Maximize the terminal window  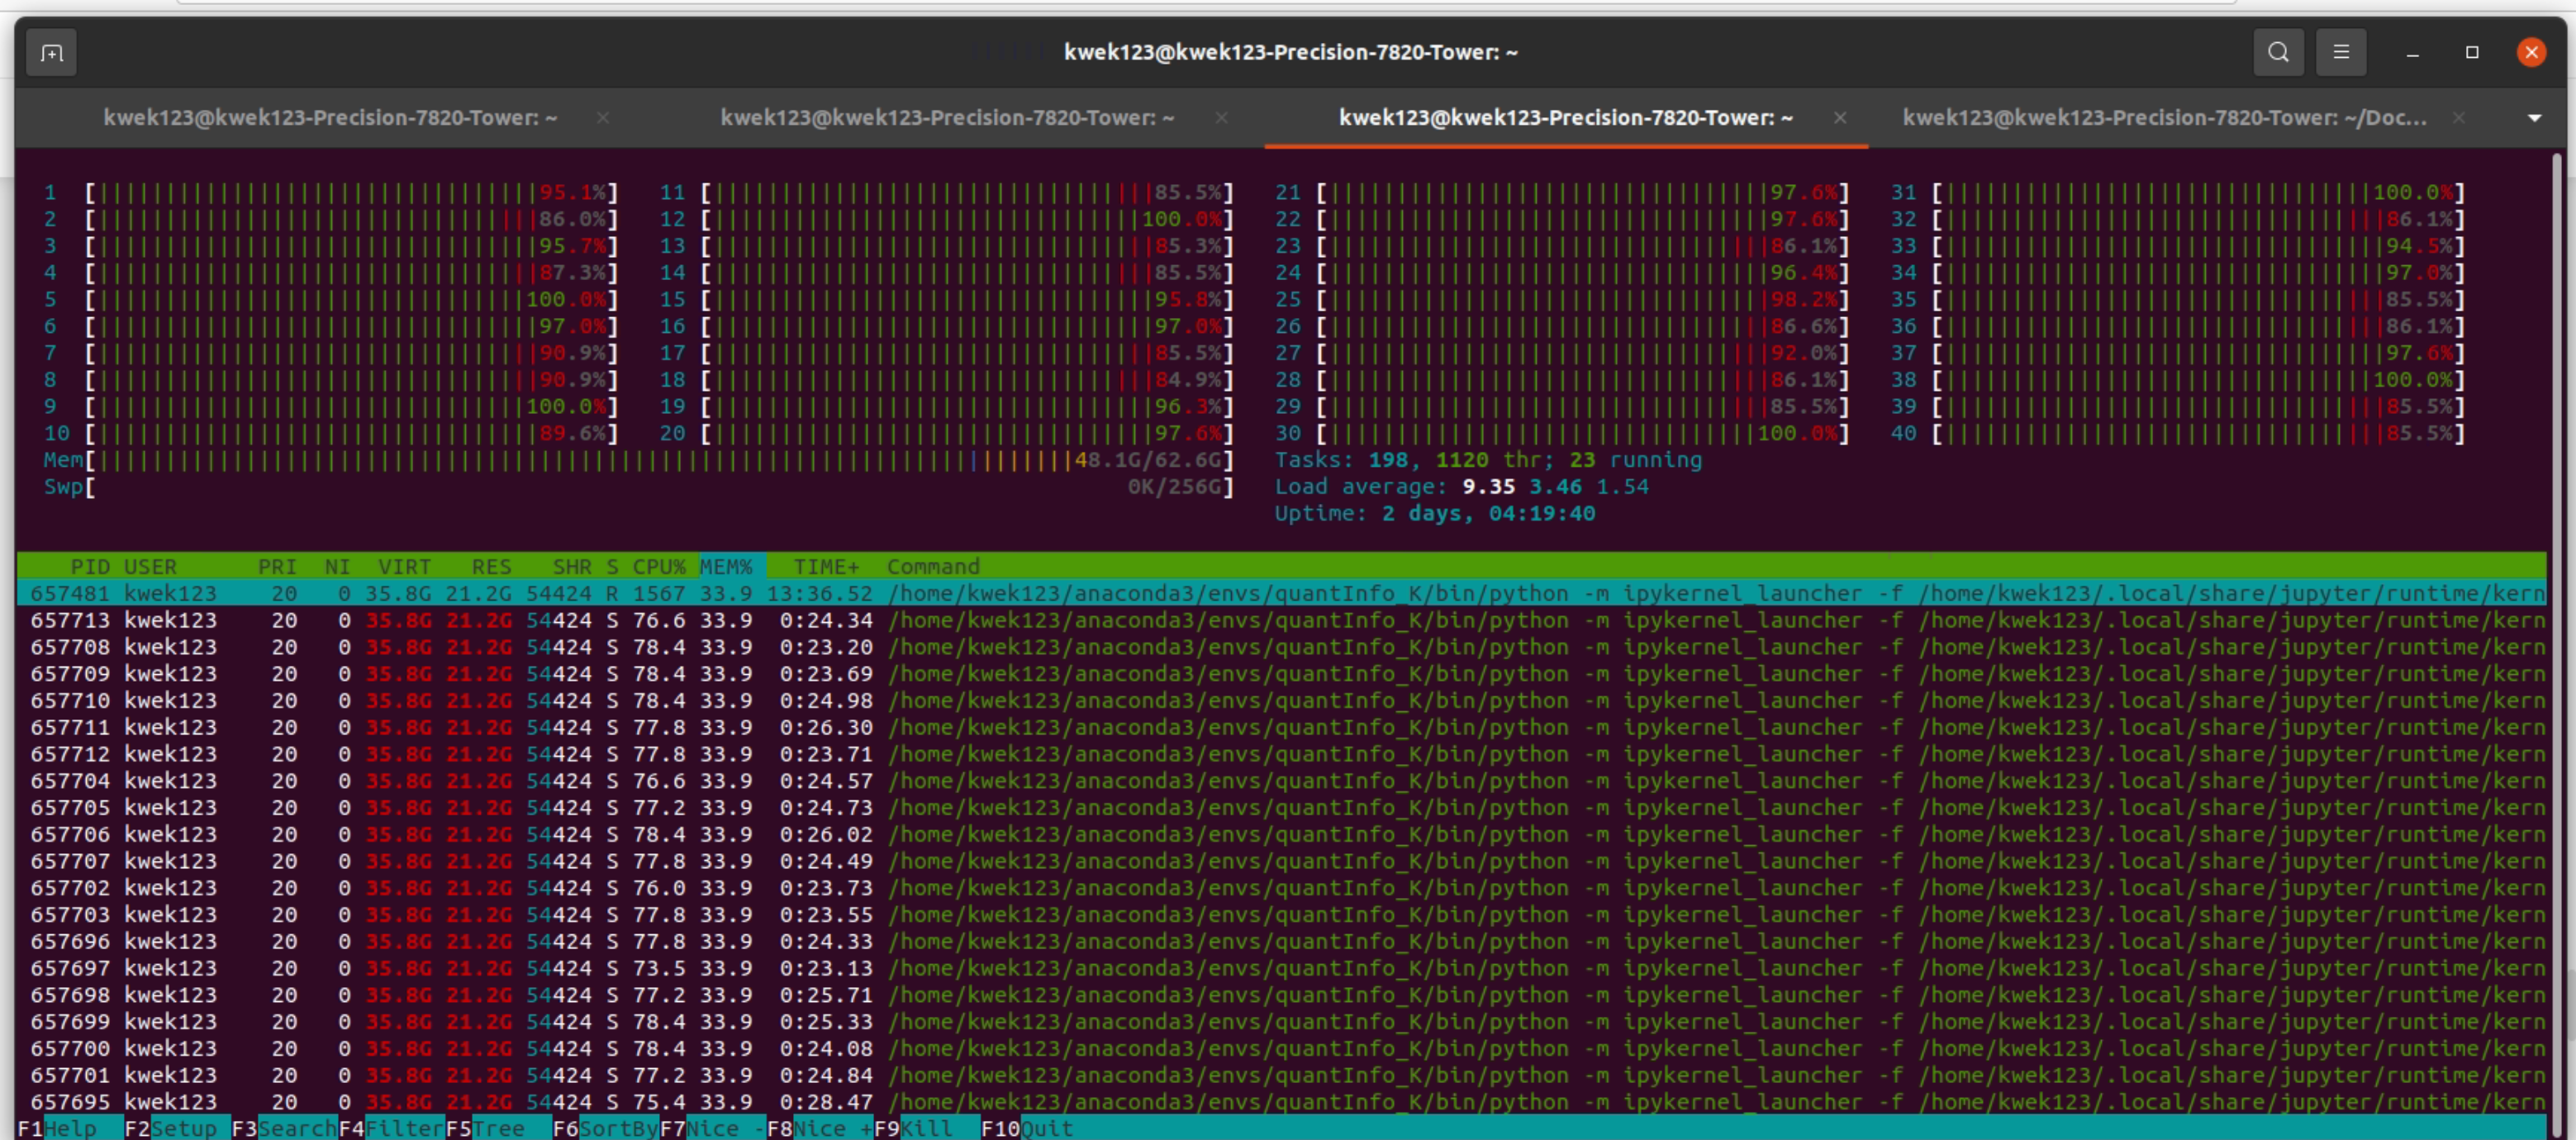pyautogui.click(x=2472, y=52)
